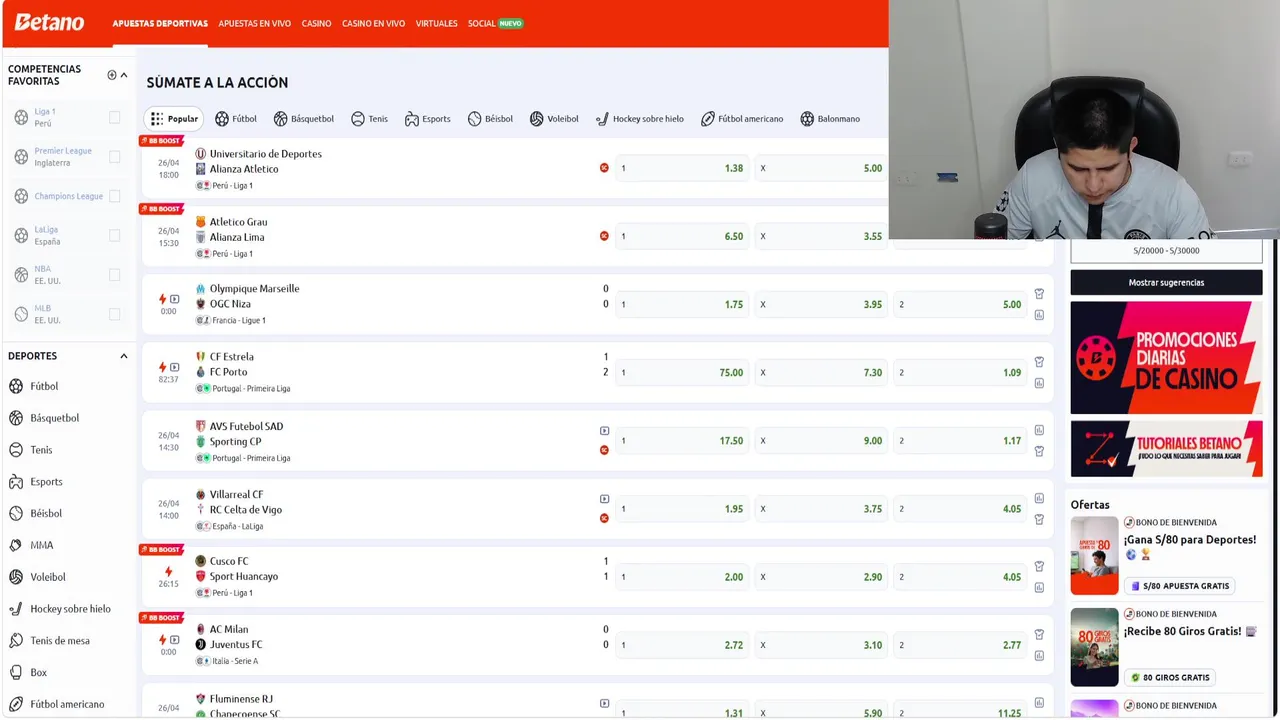Select the Básquetbol tab filter

pyautogui.click(x=304, y=119)
